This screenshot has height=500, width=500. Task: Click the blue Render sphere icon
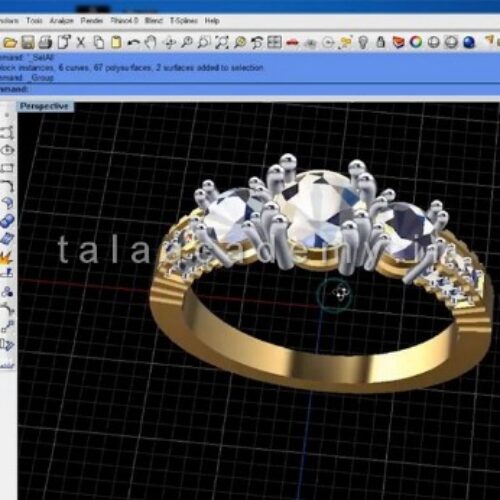[x=469, y=42]
